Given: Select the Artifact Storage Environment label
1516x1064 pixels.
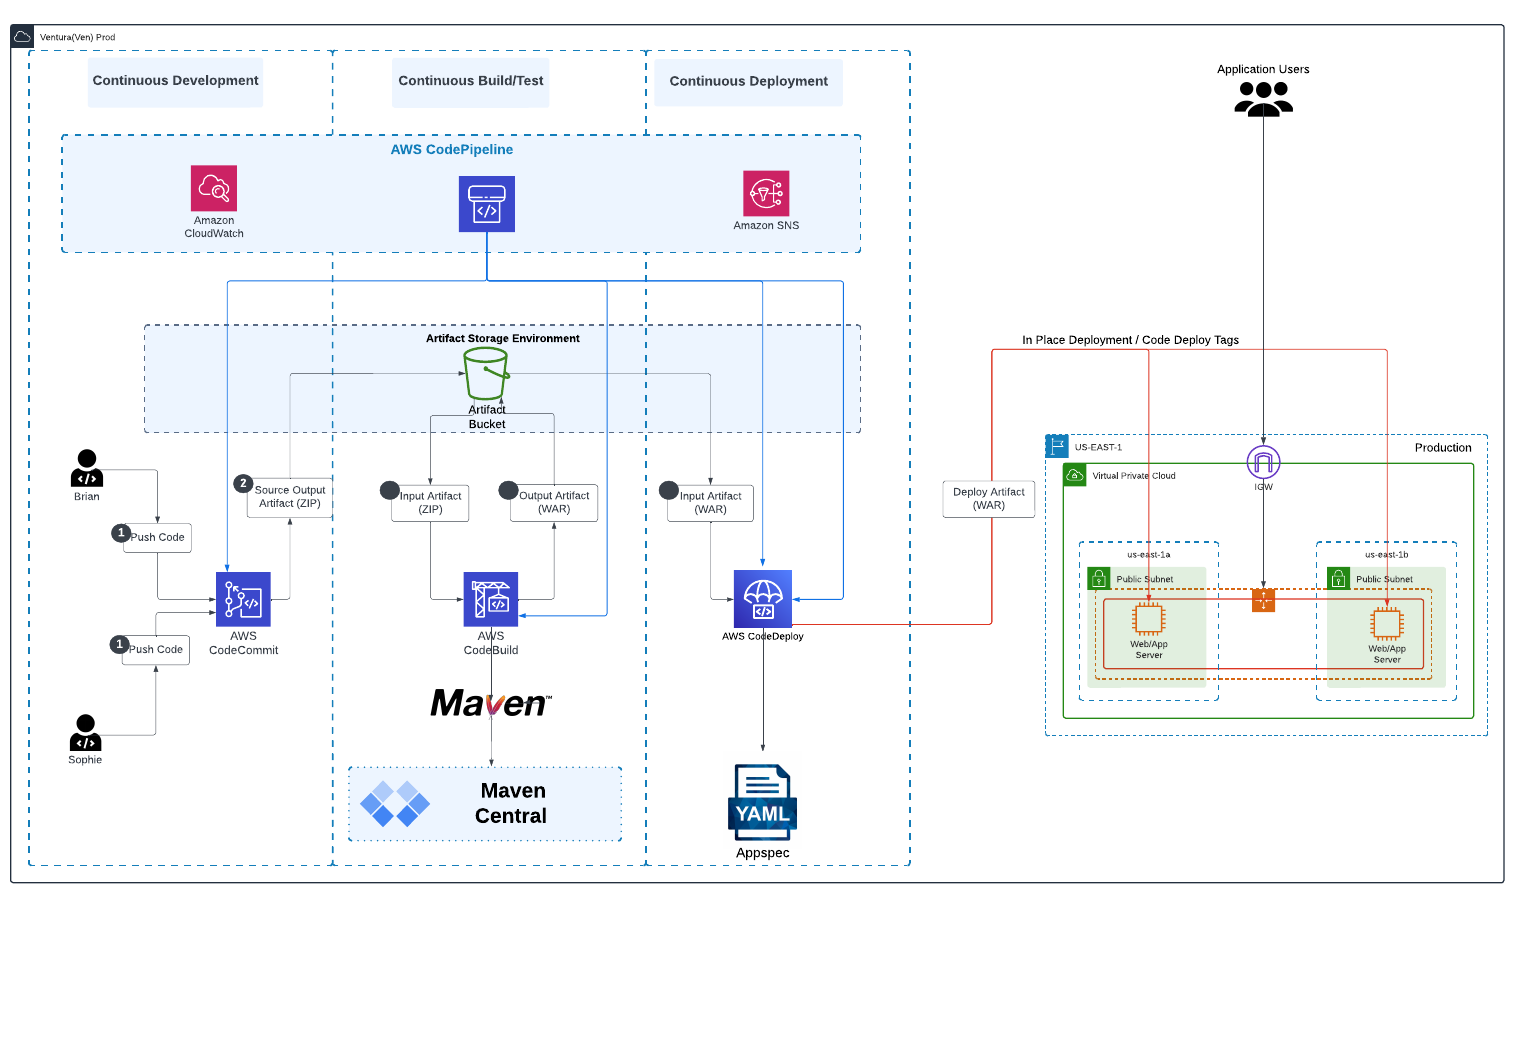Looking at the screenshot, I should 503,339.
